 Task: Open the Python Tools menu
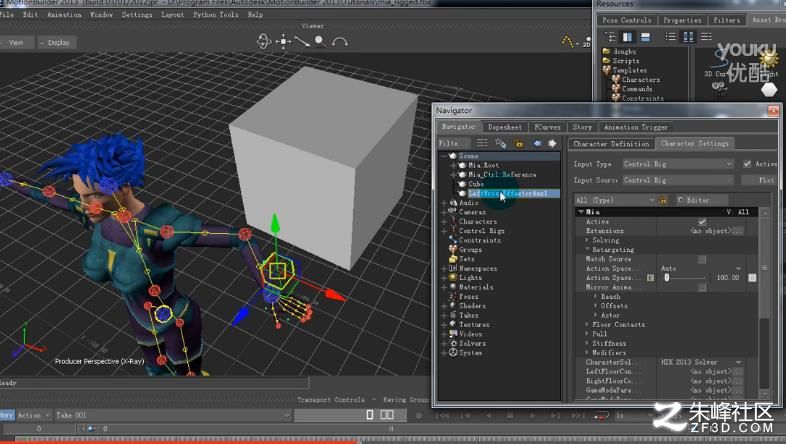pos(216,15)
